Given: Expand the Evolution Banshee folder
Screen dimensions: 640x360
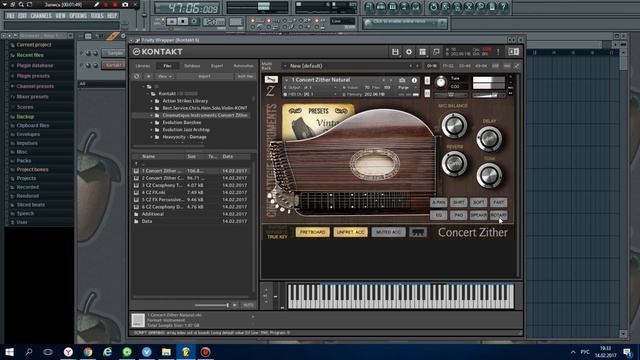Looking at the screenshot, I should click(151, 122).
